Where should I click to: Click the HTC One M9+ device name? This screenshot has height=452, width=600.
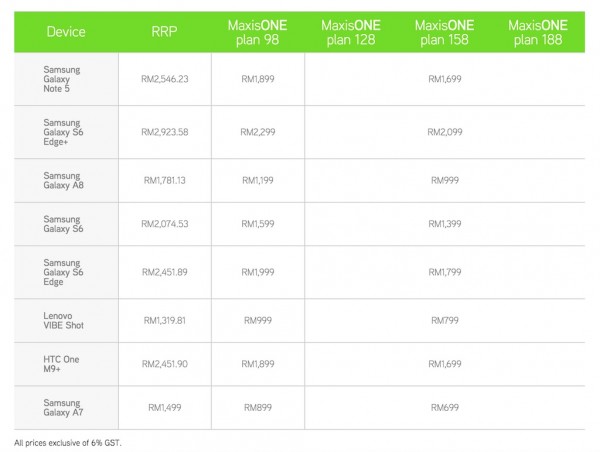(61, 365)
